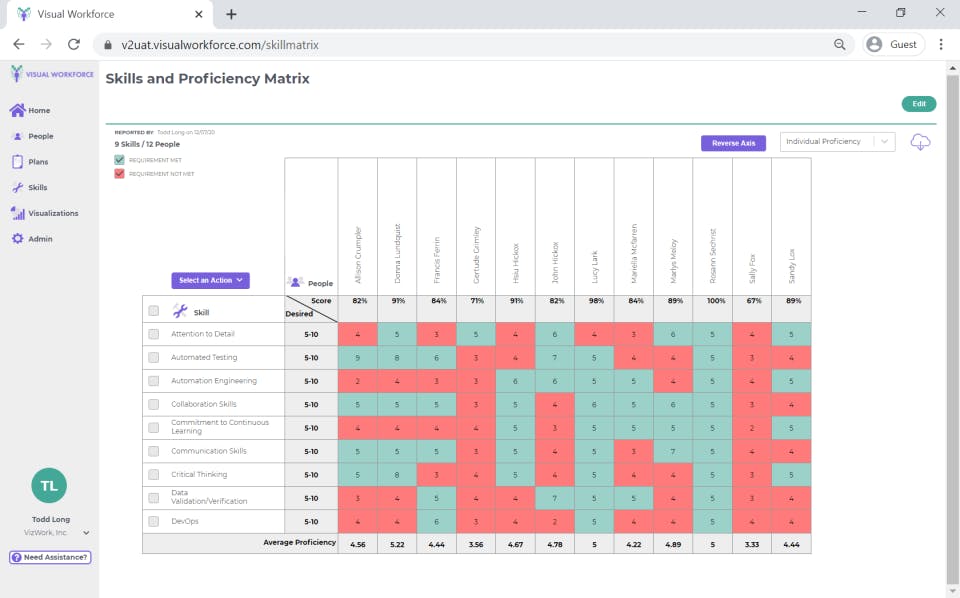This screenshot has height=598, width=960.
Task: Check the Collaboration Skills checkbox
Action: (154, 405)
